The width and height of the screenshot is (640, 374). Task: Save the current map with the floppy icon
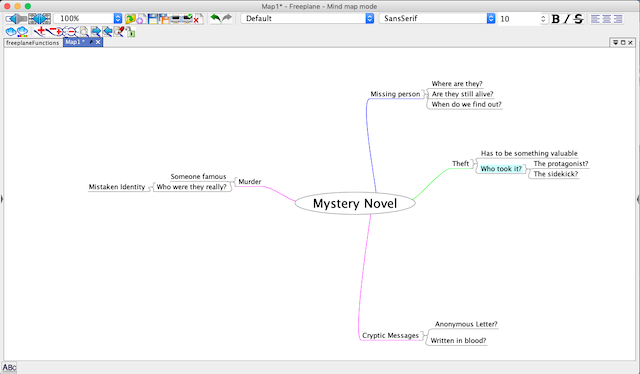pyautogui.click(x=153, y=18)
